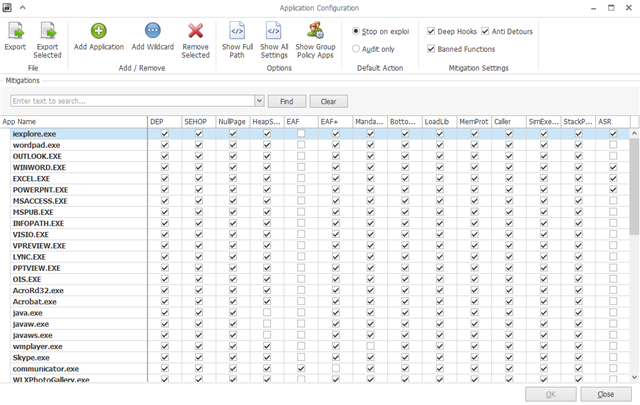Enable EAF for iexplore.exe
640x405 pixels.
(x=301, y=134)
